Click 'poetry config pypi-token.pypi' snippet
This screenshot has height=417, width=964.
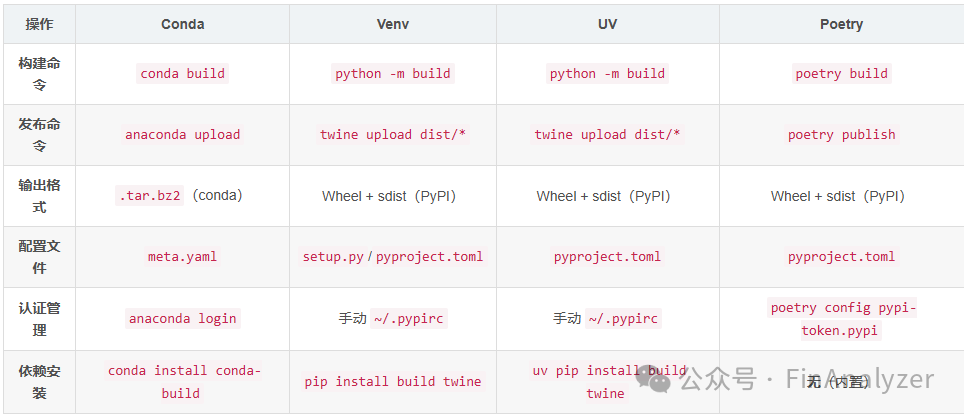[841, 319]
